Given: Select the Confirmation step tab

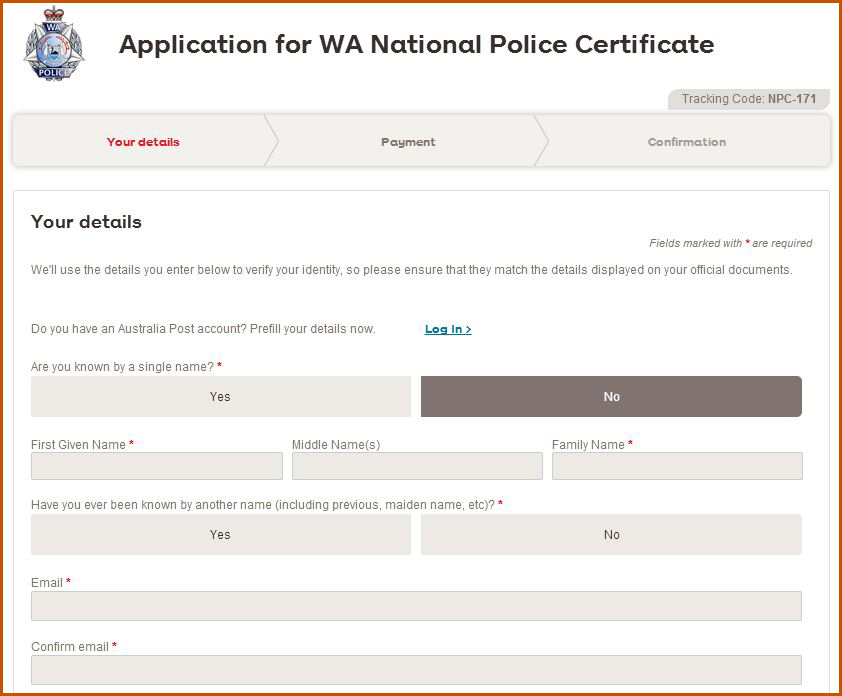Looking at the screenshot, I should click(686, 142).
